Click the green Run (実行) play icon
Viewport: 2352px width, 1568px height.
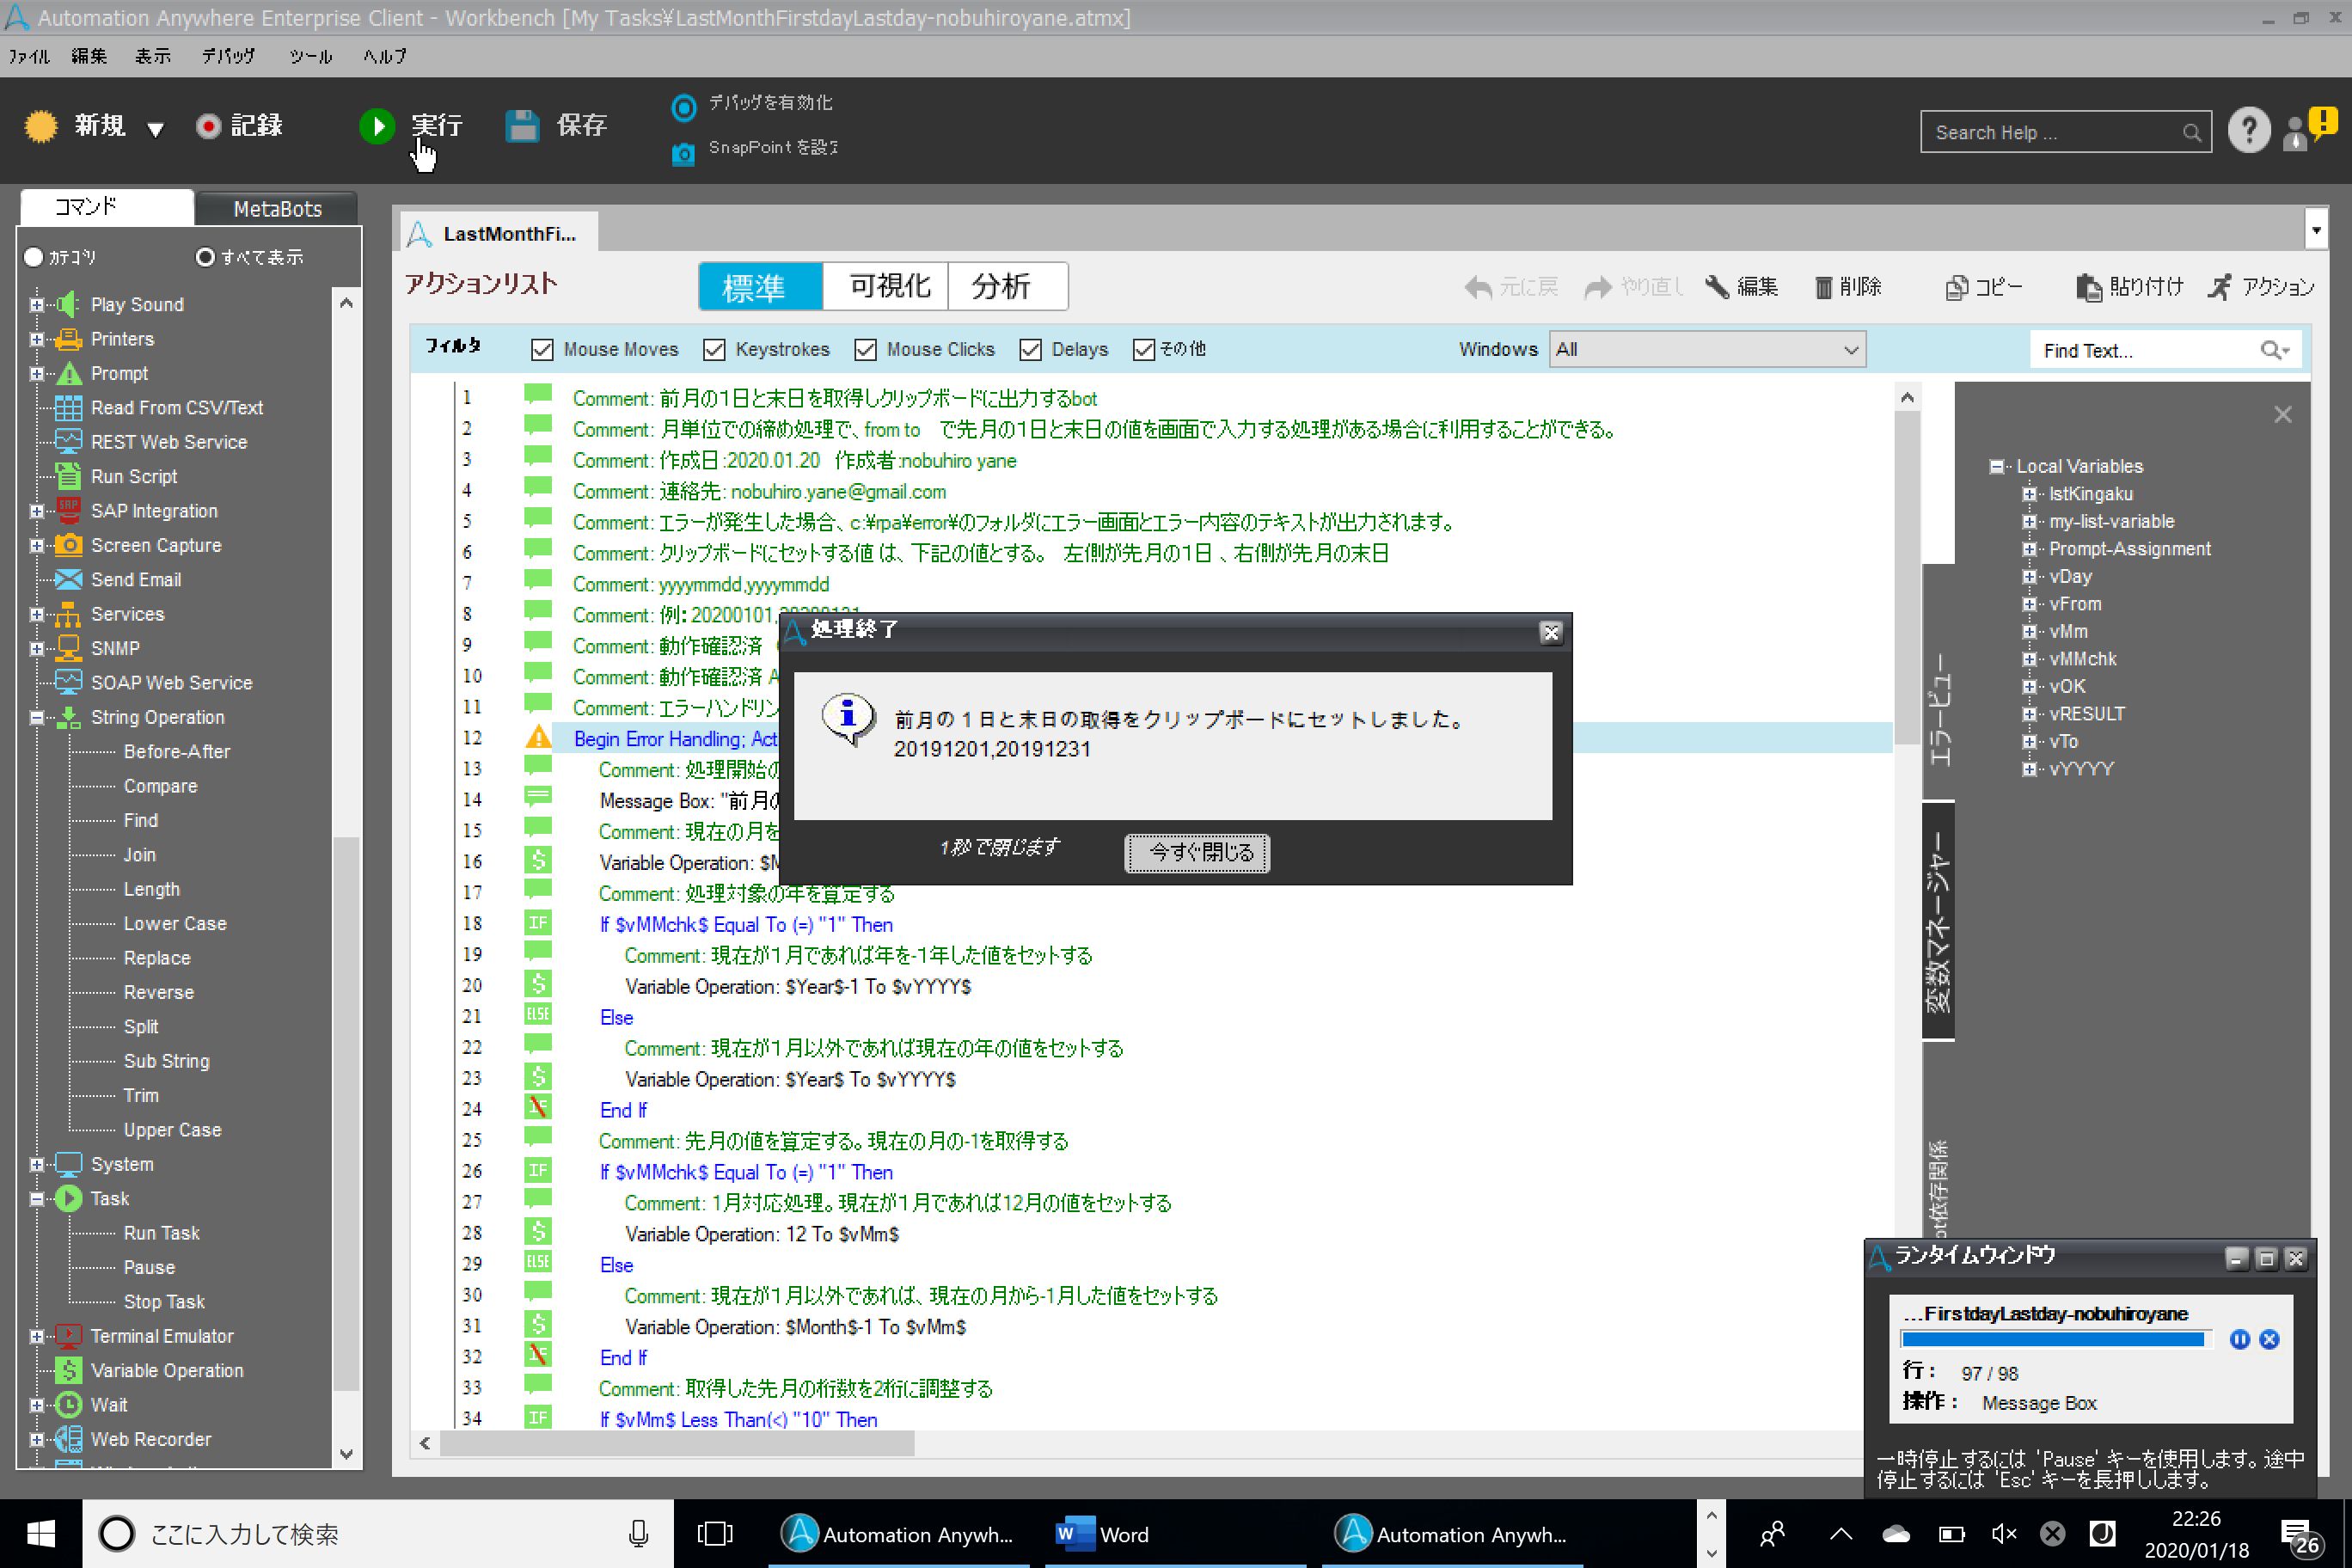tap(377, 126)
